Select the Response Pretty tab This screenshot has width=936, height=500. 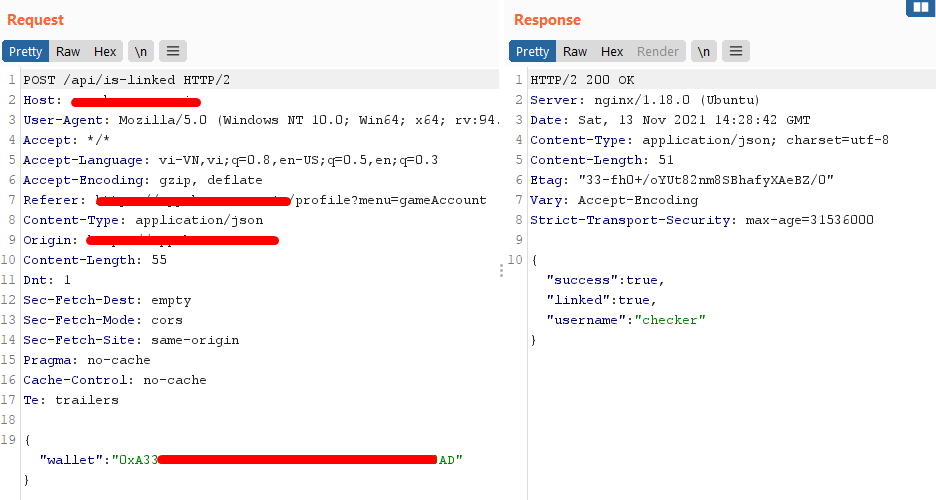pyautogui.click(x=532, y=51)
